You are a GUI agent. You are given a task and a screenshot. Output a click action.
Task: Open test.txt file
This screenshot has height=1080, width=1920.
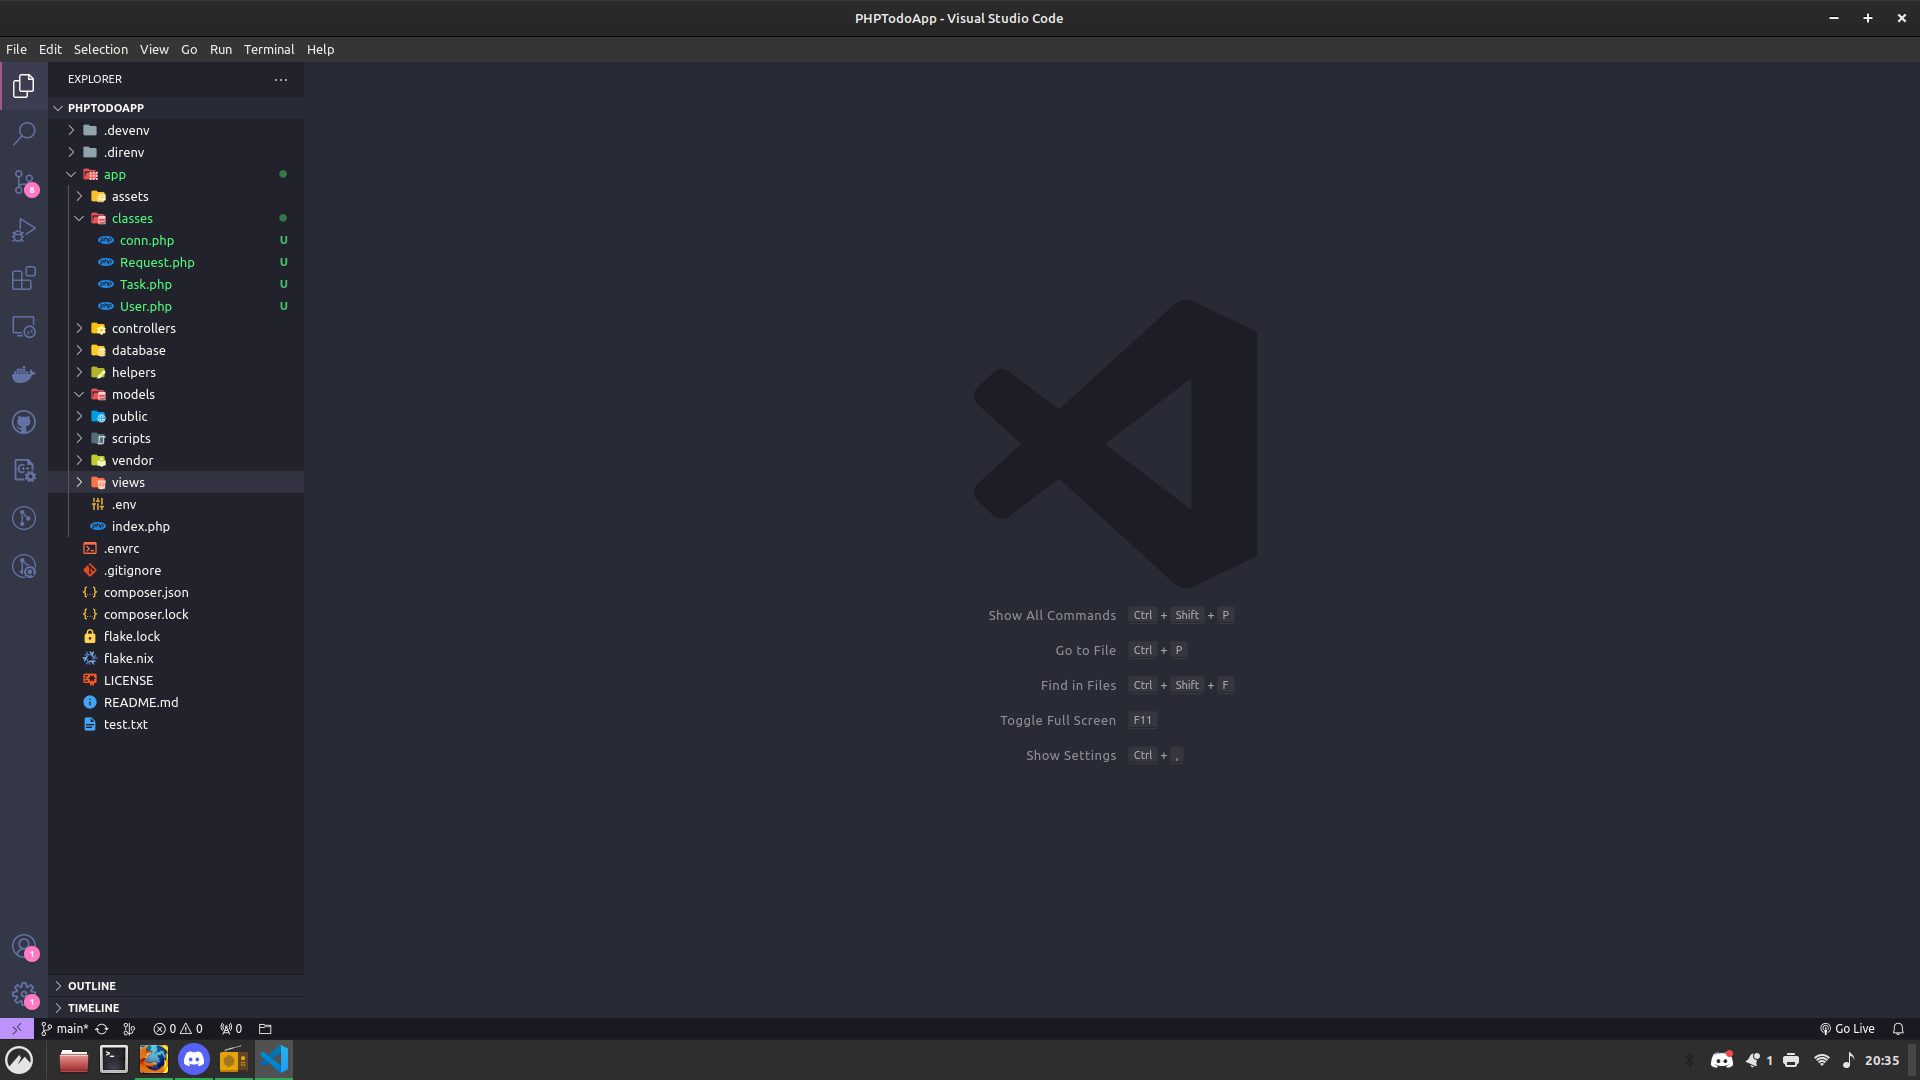point(176,724)
